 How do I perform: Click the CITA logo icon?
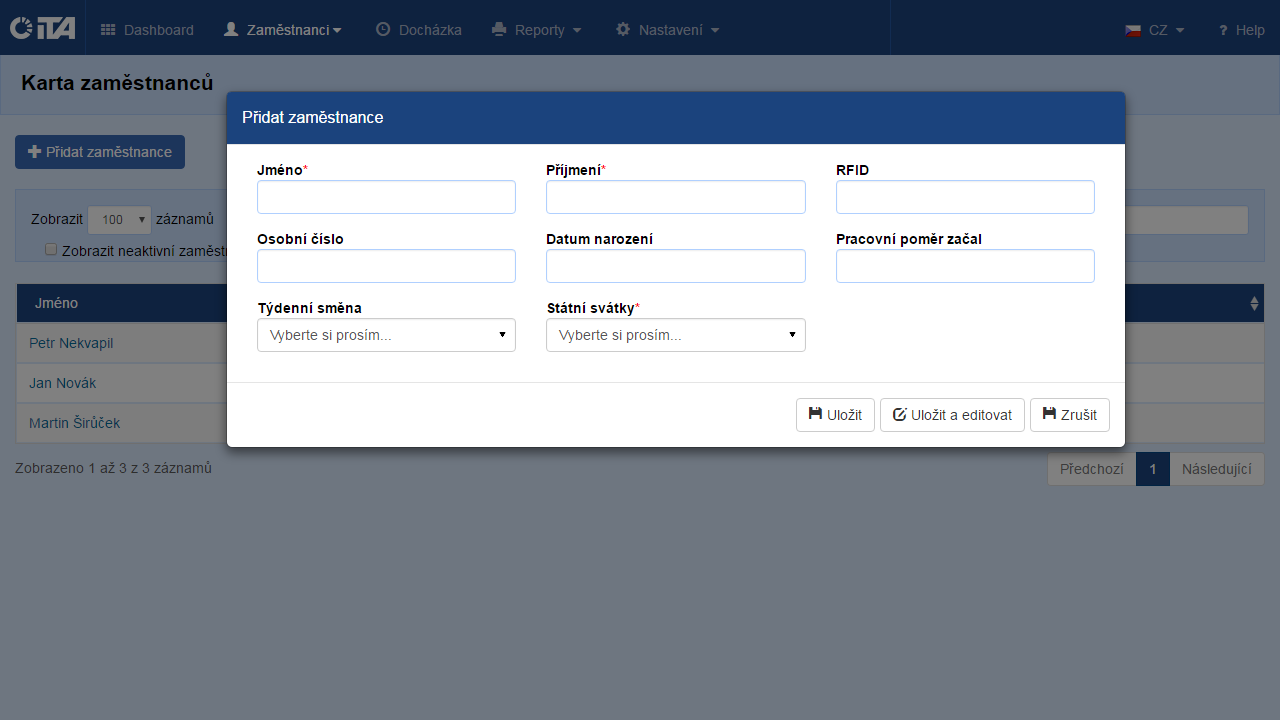42,28
